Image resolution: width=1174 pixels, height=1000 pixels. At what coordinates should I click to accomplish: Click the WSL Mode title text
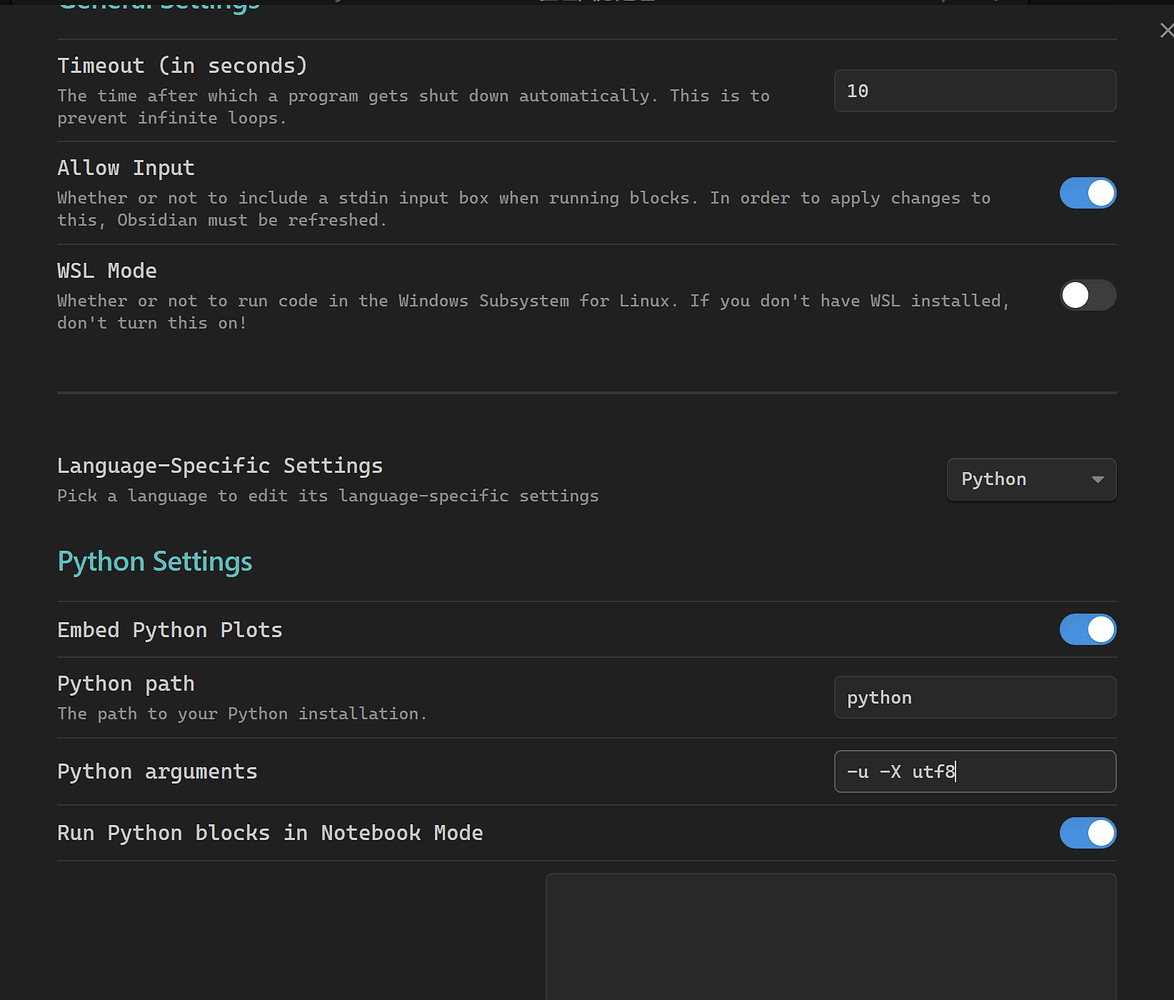107,271
